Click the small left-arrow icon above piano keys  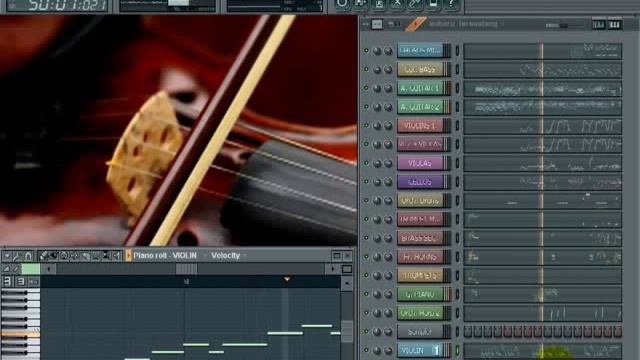pyautogui.click(x=33, y=282)
